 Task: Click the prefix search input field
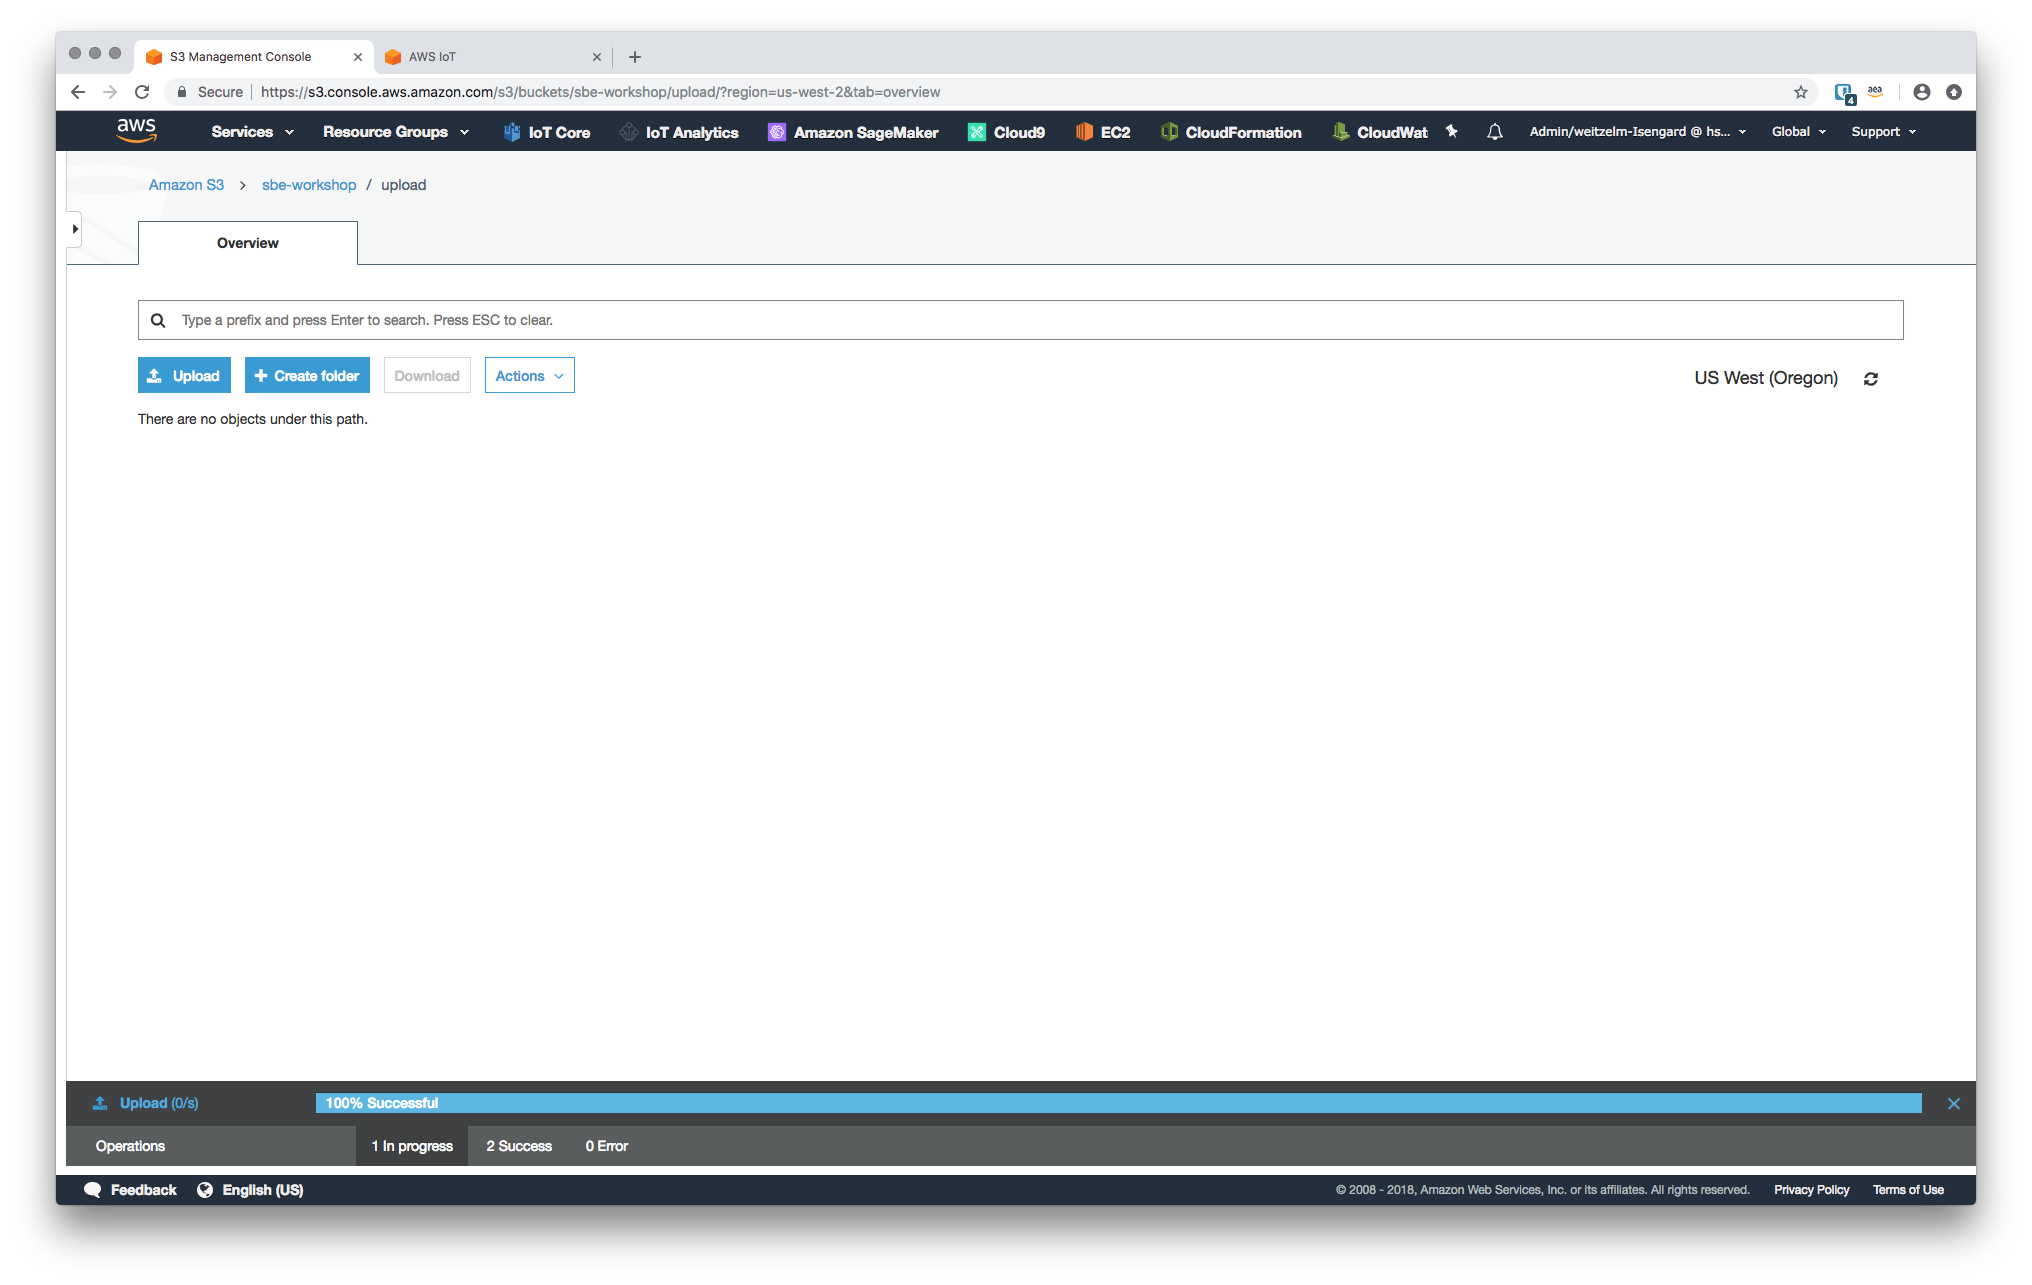pyautogui.click(x=1021, y=320)
